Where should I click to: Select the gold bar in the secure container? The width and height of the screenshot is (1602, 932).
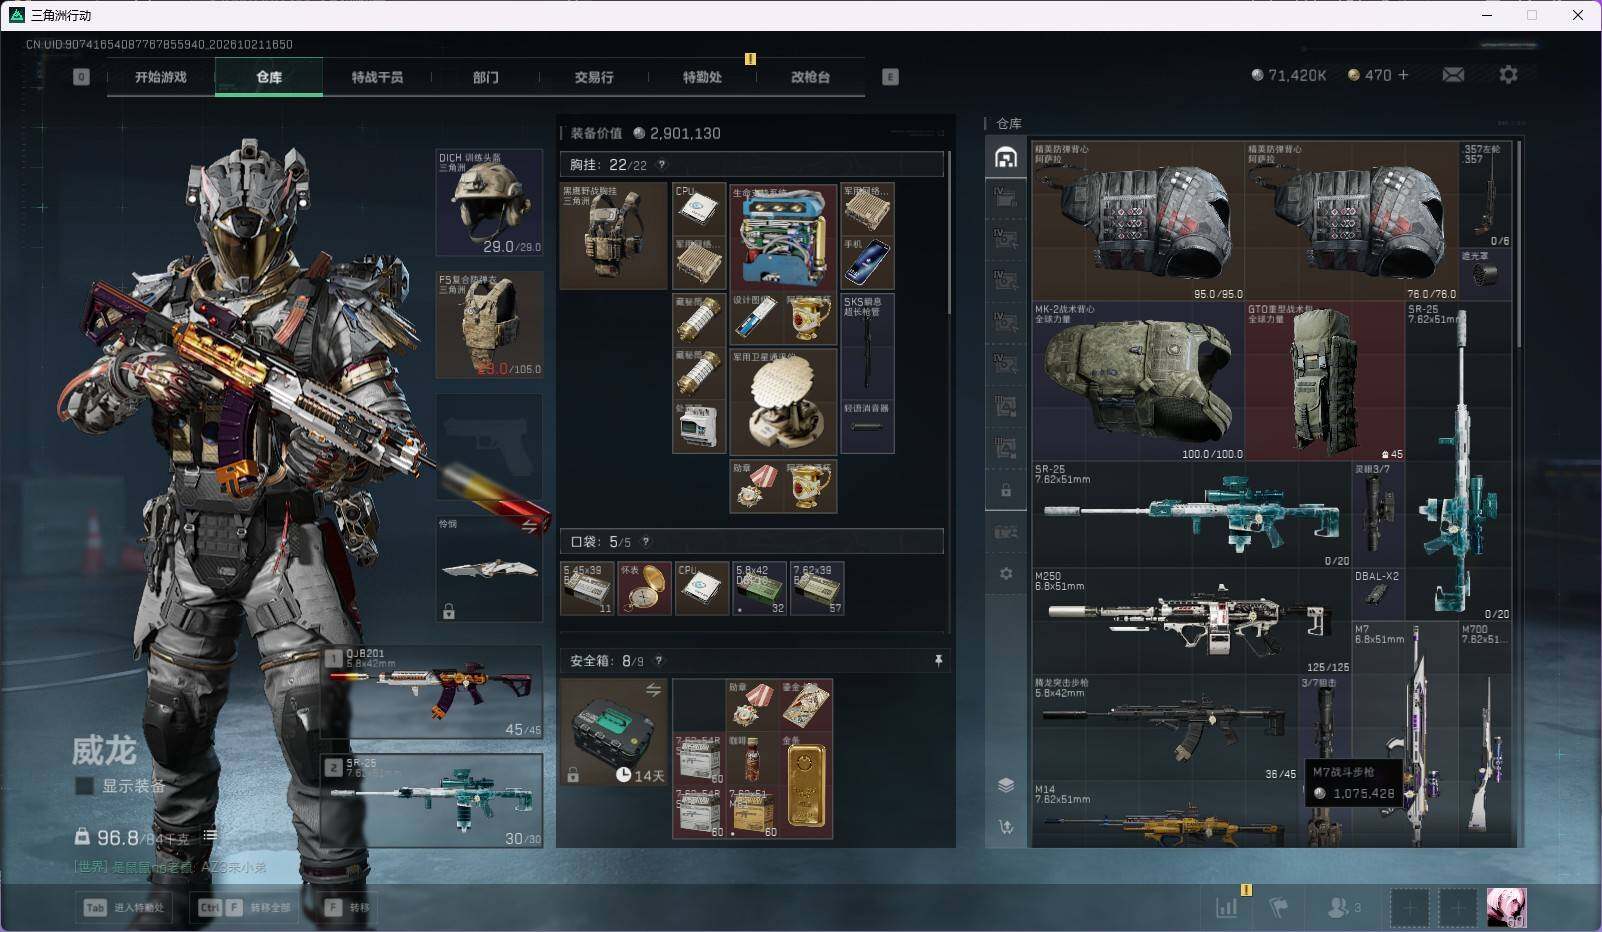tap(806, 786)
